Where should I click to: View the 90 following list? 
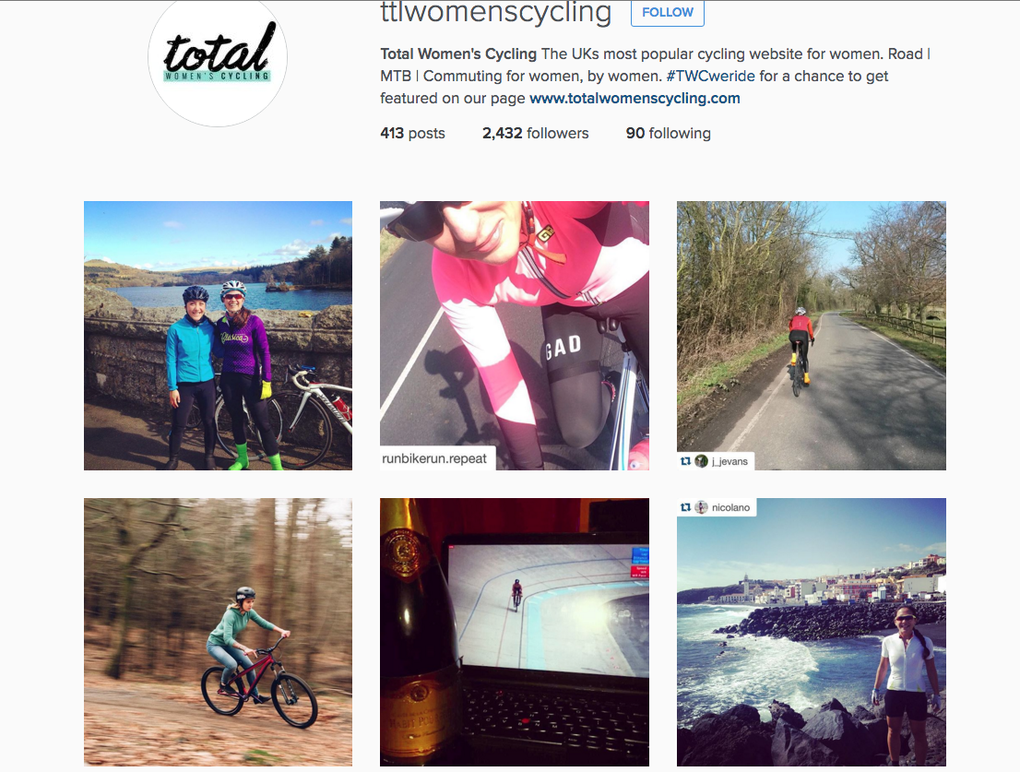(x=668, y=133)
